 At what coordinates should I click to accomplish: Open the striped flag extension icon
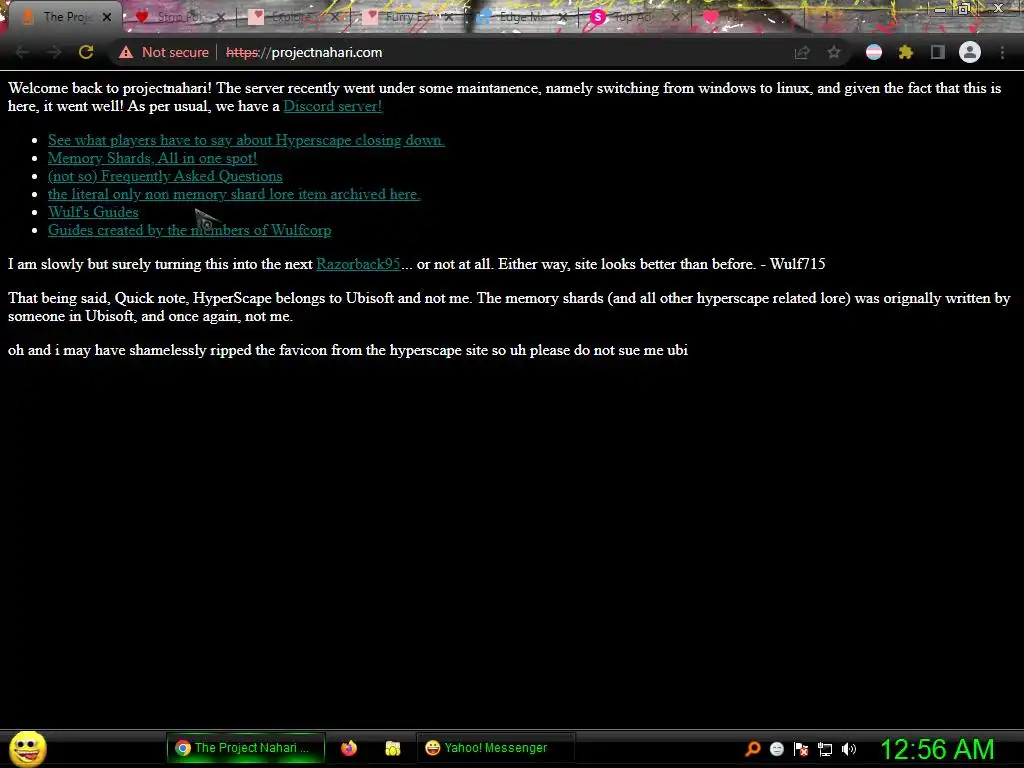[x=874, y=52]
